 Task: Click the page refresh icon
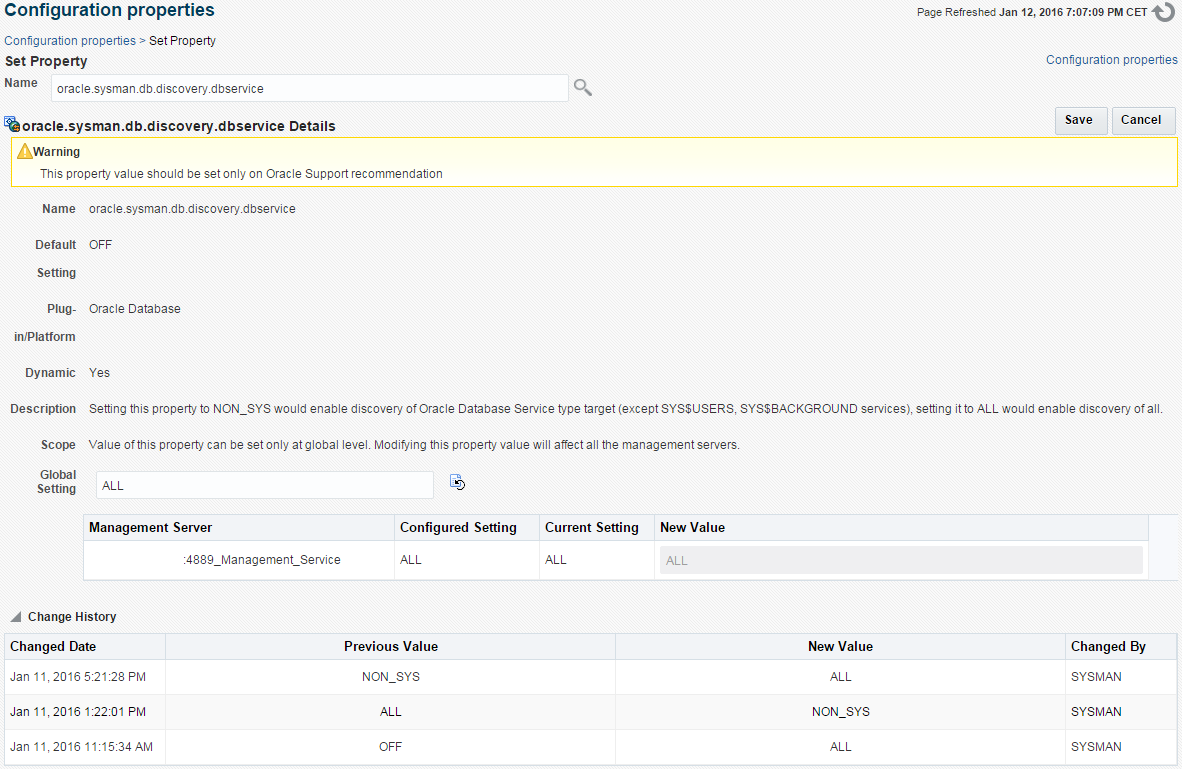coord(1163,11)
